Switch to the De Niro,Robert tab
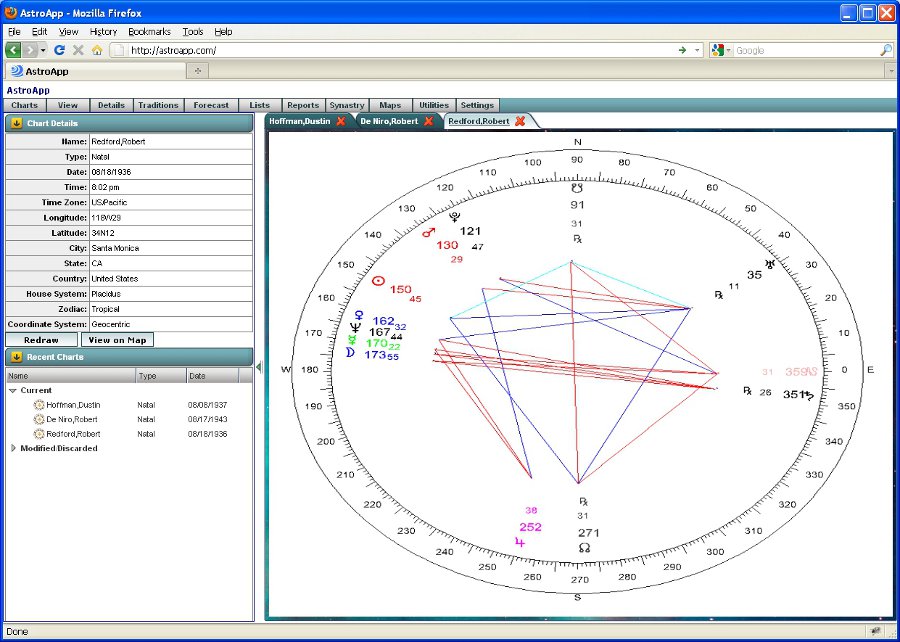The width and height of the screenshot is (900, 642). pyautogui.click(x=389, y=121)
